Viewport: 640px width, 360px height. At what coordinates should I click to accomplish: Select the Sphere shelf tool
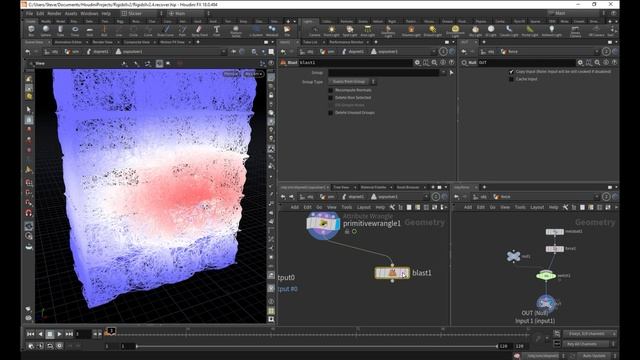coord(46,30)
